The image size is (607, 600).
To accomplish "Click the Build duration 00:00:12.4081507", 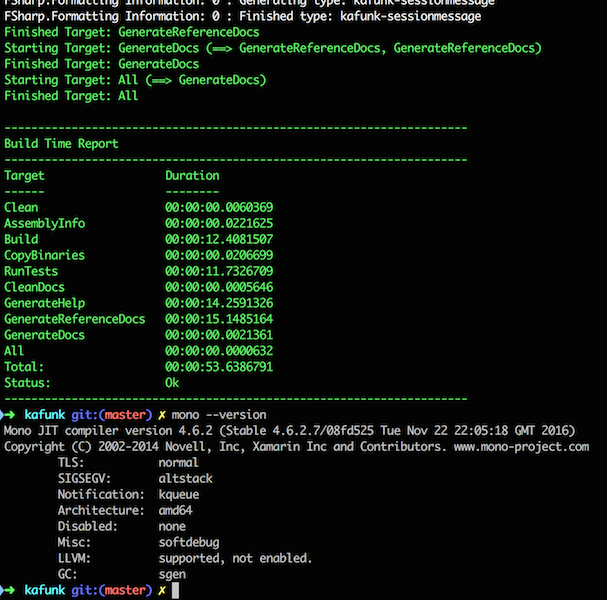I will click(219, 239).
